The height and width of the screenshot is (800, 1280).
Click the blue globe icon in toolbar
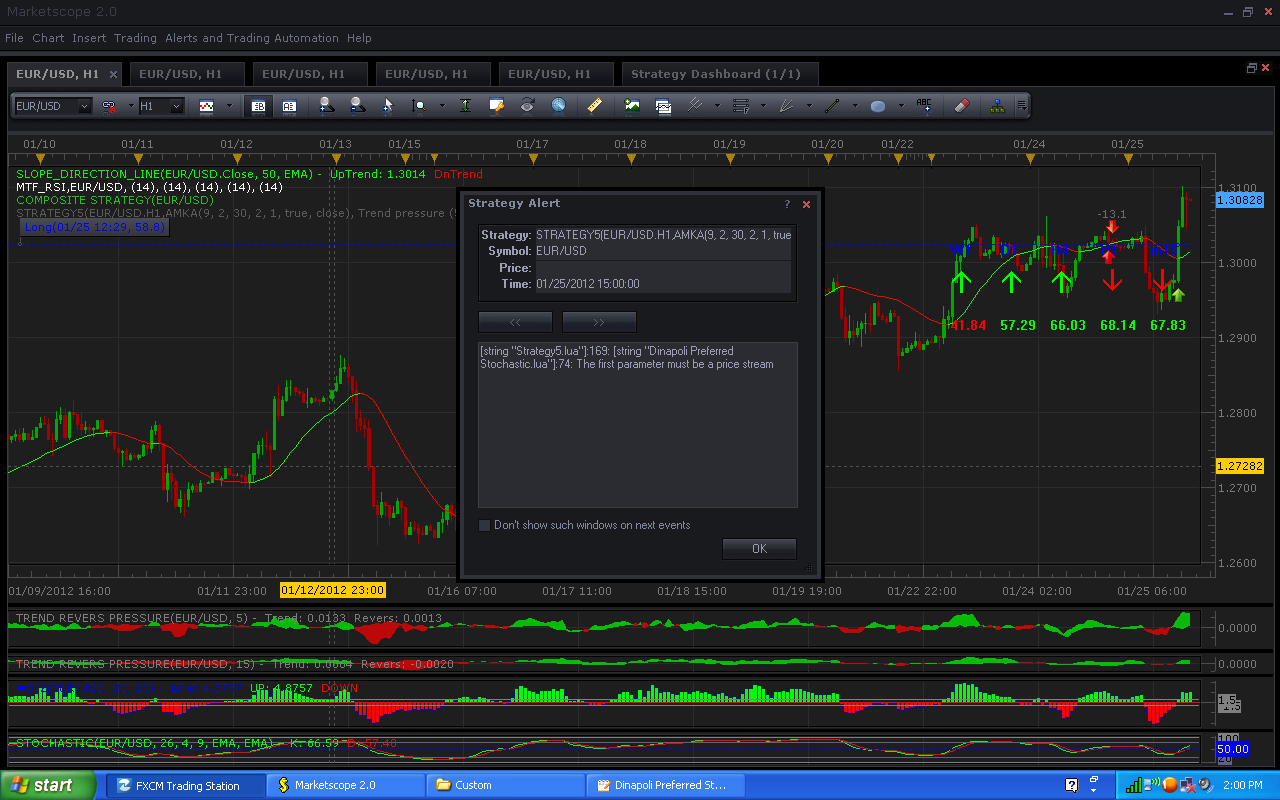point(558,105)
